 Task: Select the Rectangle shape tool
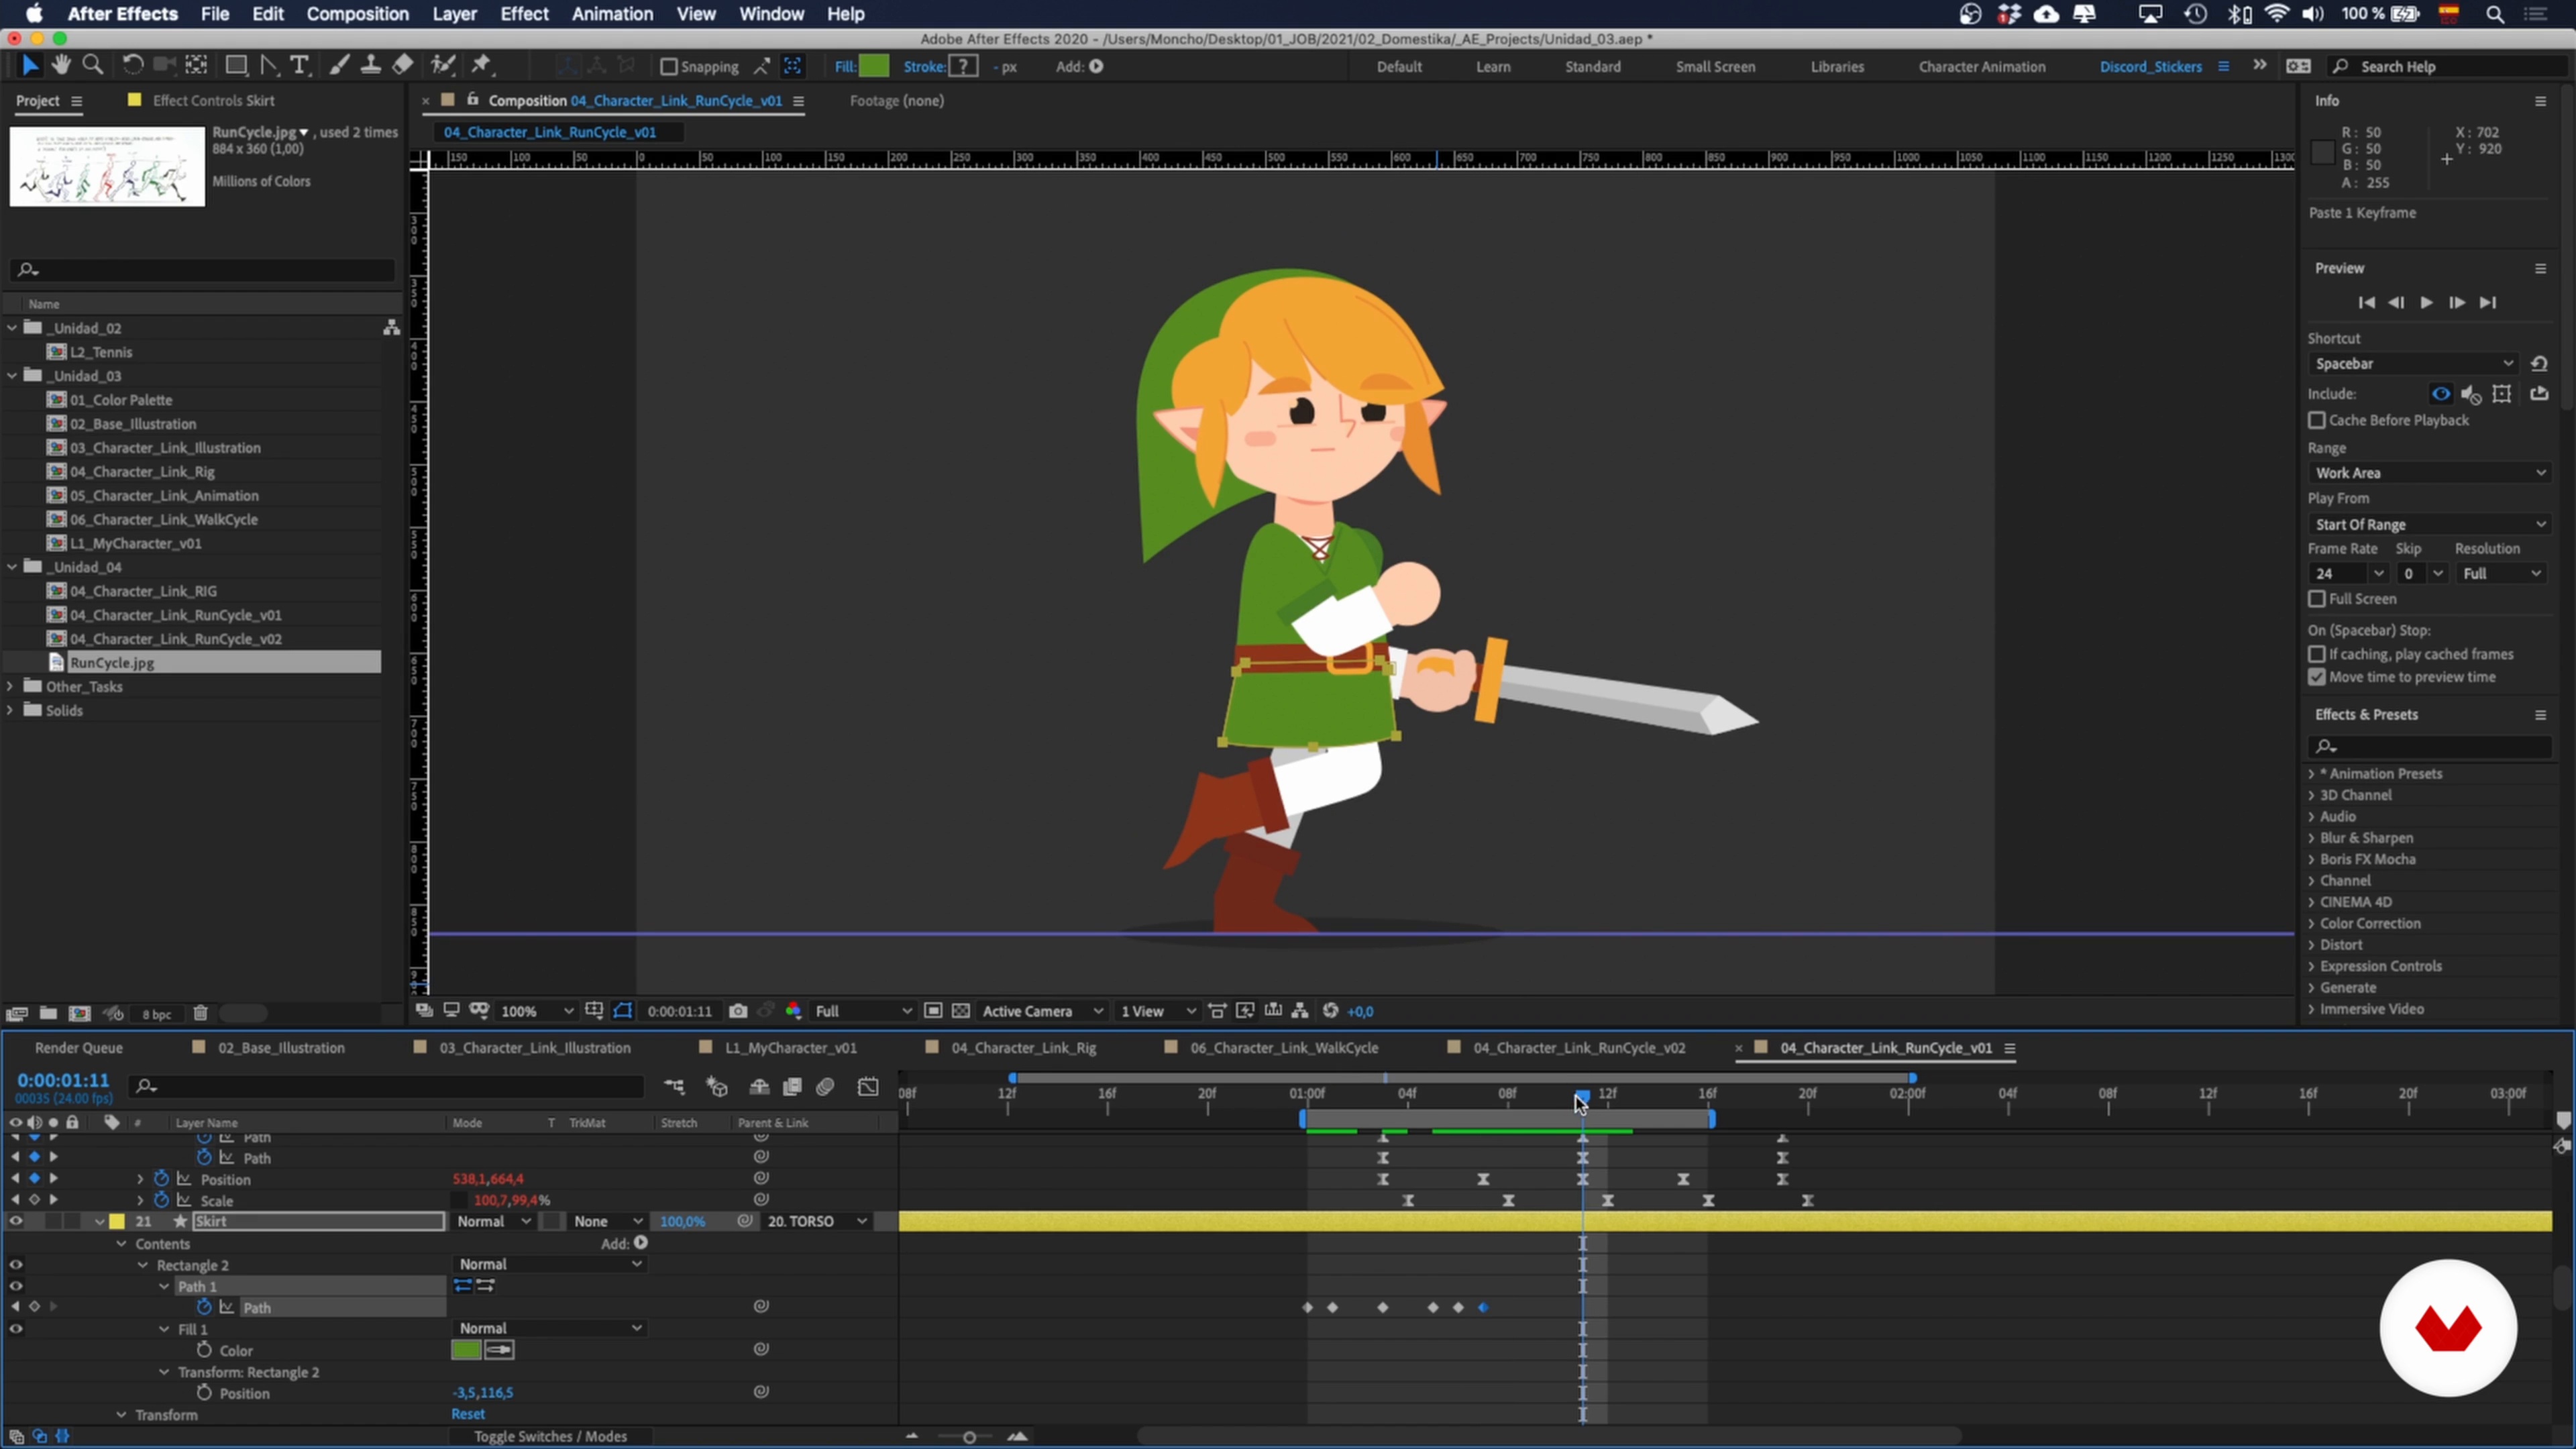(236, 66)
